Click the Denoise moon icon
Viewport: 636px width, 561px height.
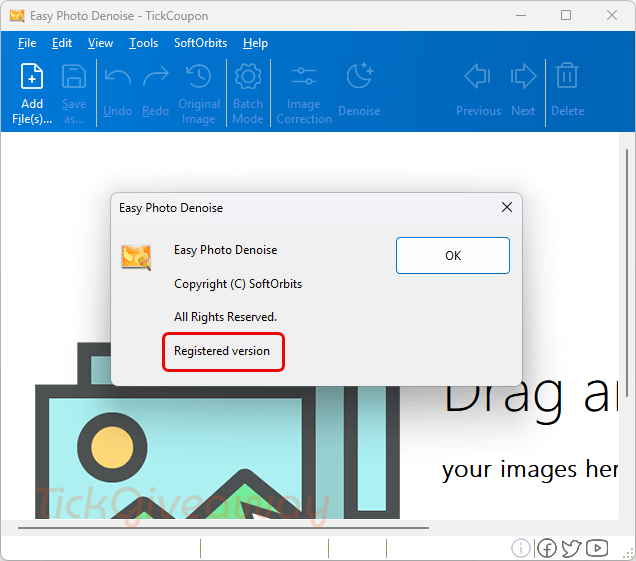click(x=359, y=75)
